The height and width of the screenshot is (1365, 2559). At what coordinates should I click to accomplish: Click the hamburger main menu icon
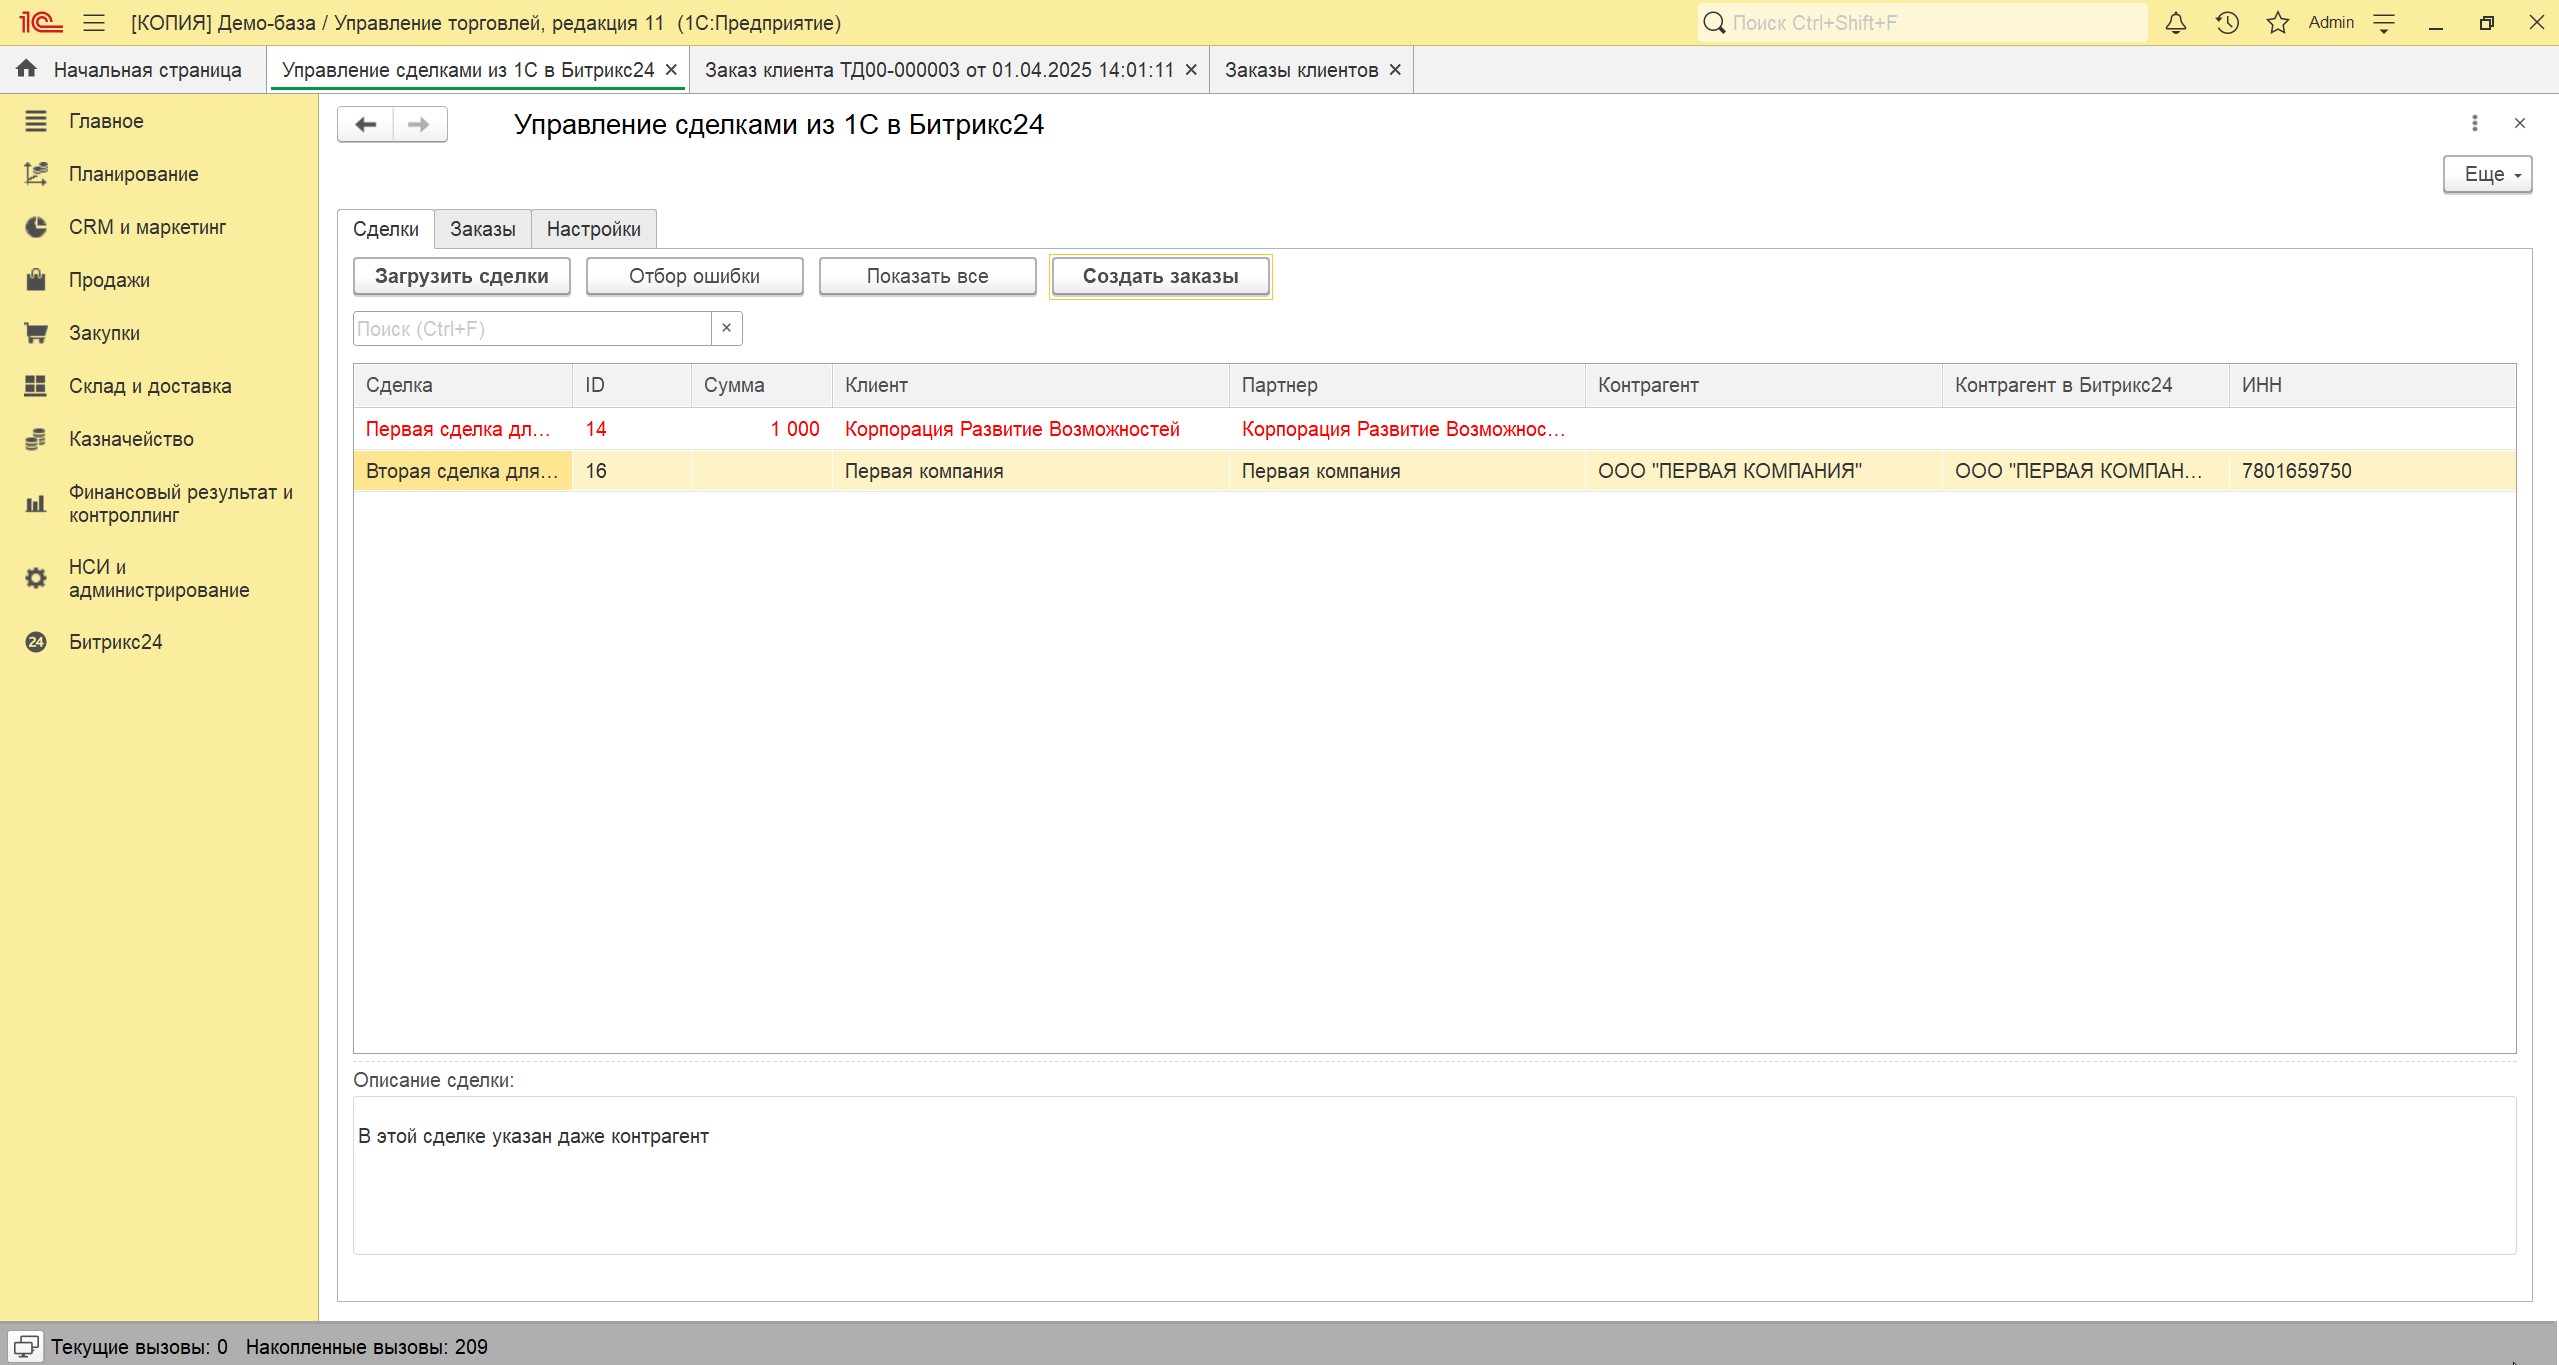(x=94, y=23)
